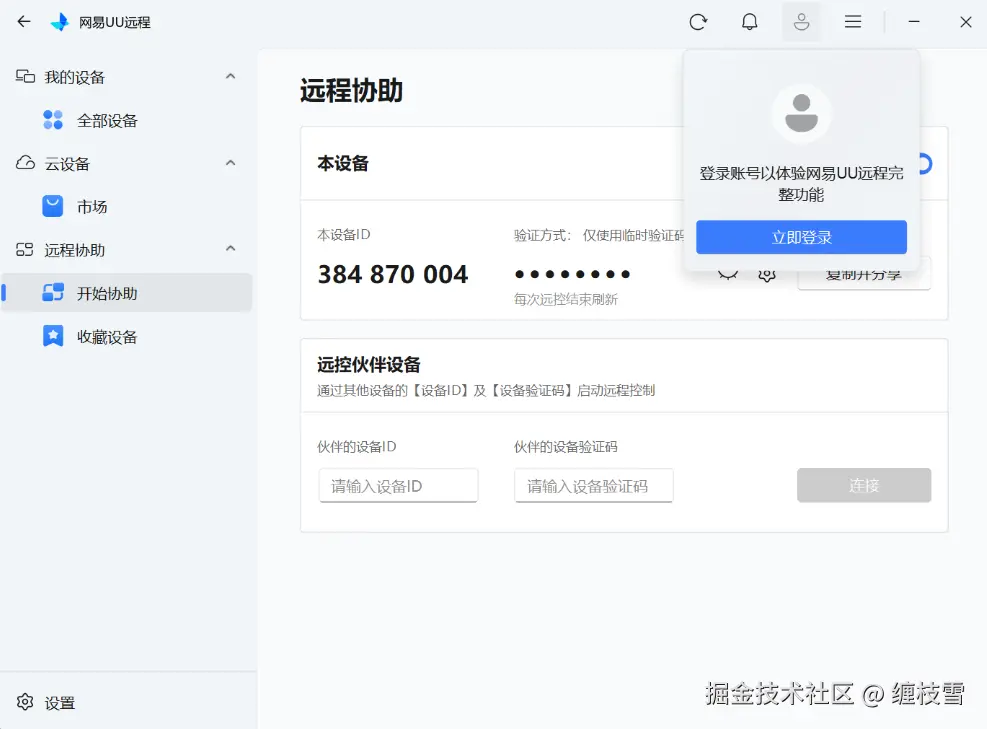The height and width of the screenshot is (729, 987).
Task: Open 收藏设备 in the sidebar
Action: pyautogui.click(x=126, y=337)
